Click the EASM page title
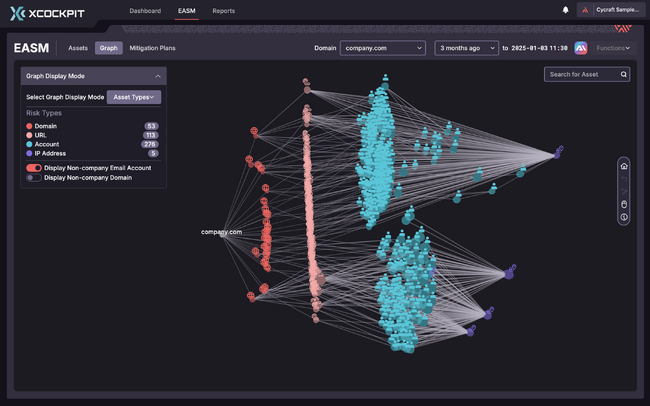The width and height of the screenshot is (650, 406). point(31,48)
